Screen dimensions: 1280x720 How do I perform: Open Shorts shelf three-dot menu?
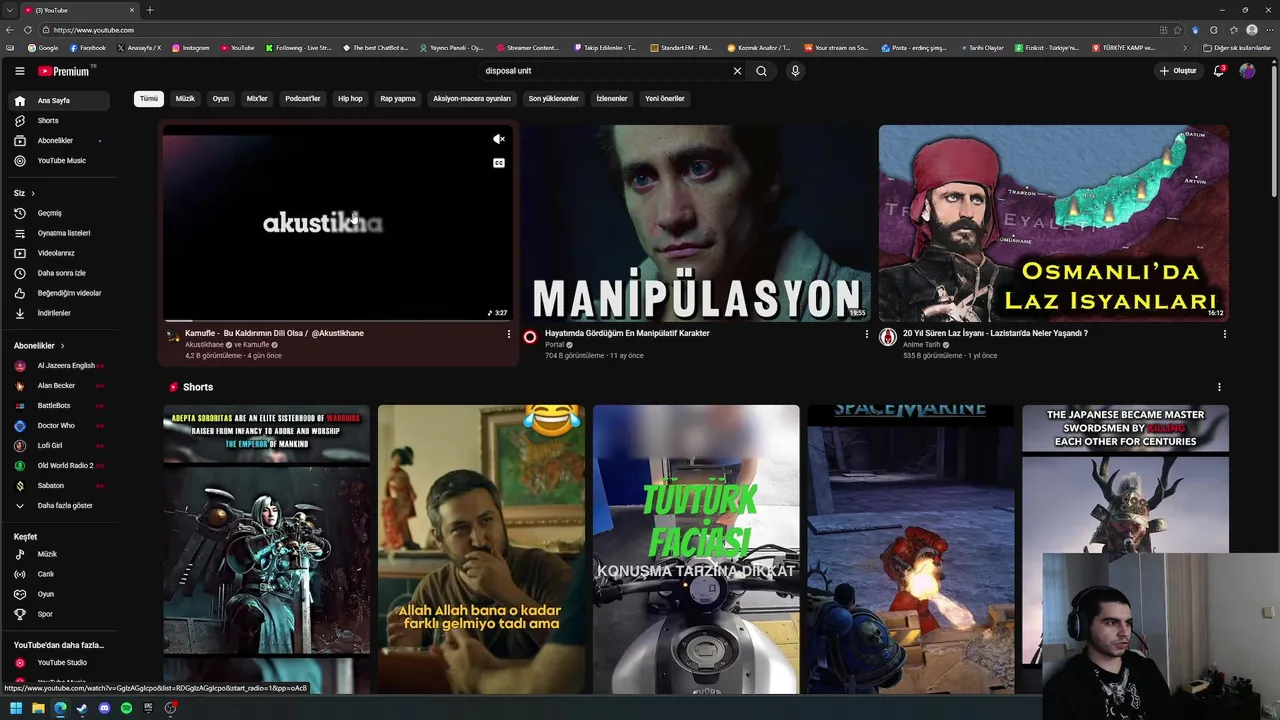point(1219,387)
